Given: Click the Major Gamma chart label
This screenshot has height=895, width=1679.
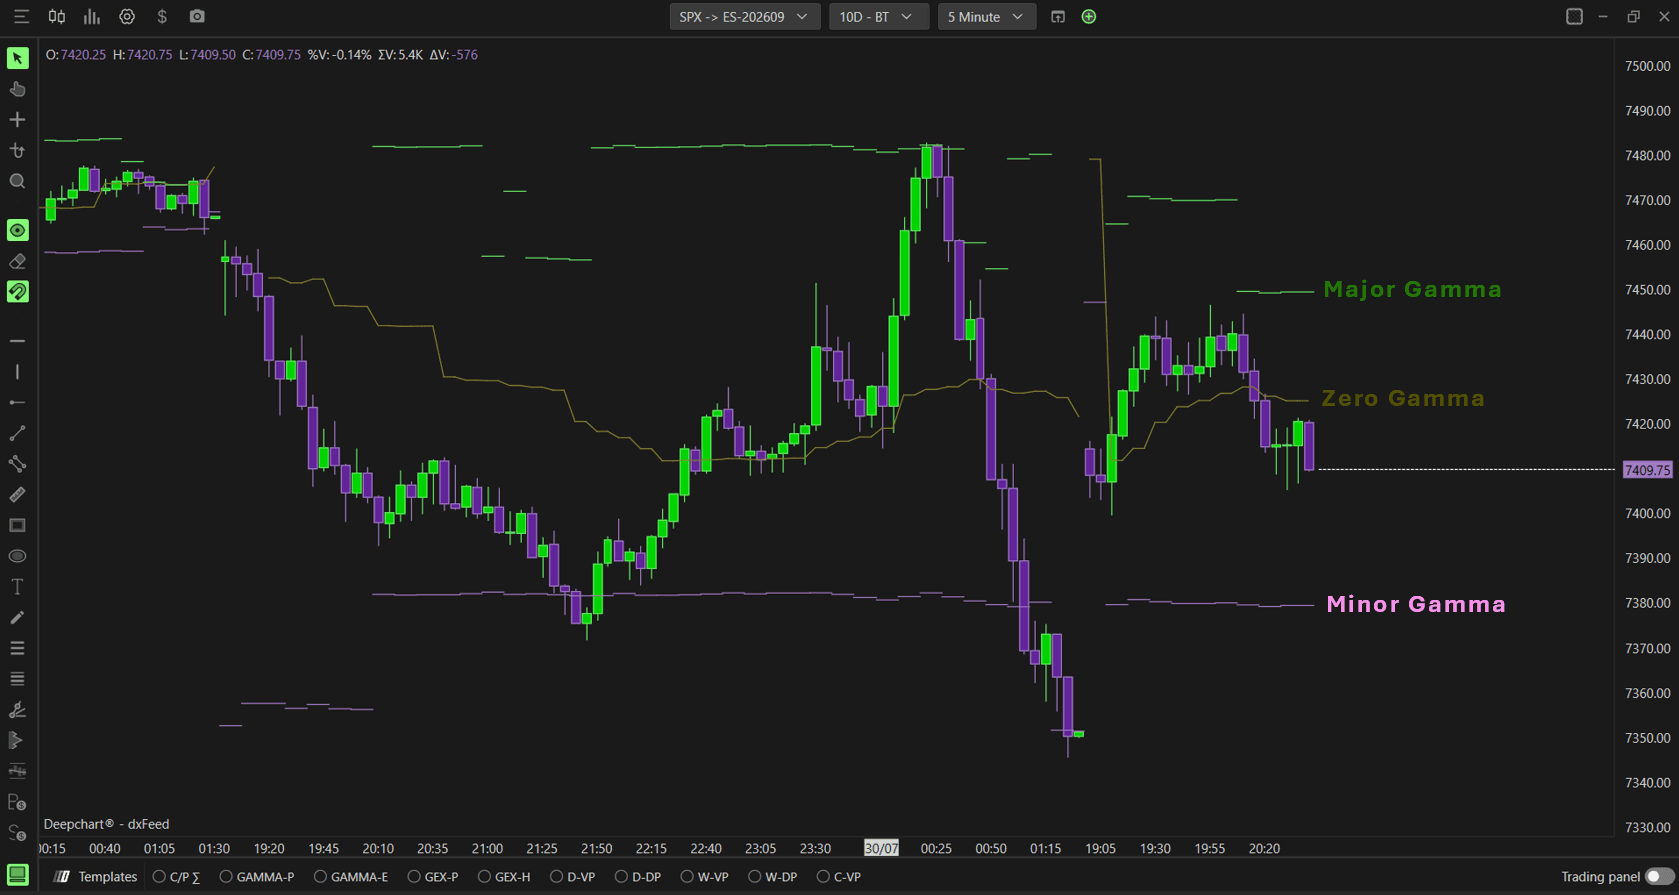Looking at the screenshot, I should coord(1412,290).
